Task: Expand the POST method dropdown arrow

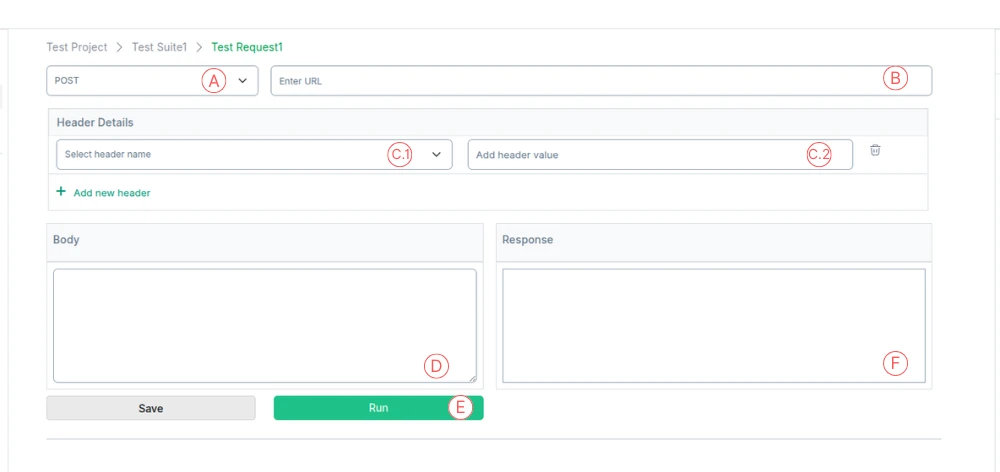Action: 243,81
